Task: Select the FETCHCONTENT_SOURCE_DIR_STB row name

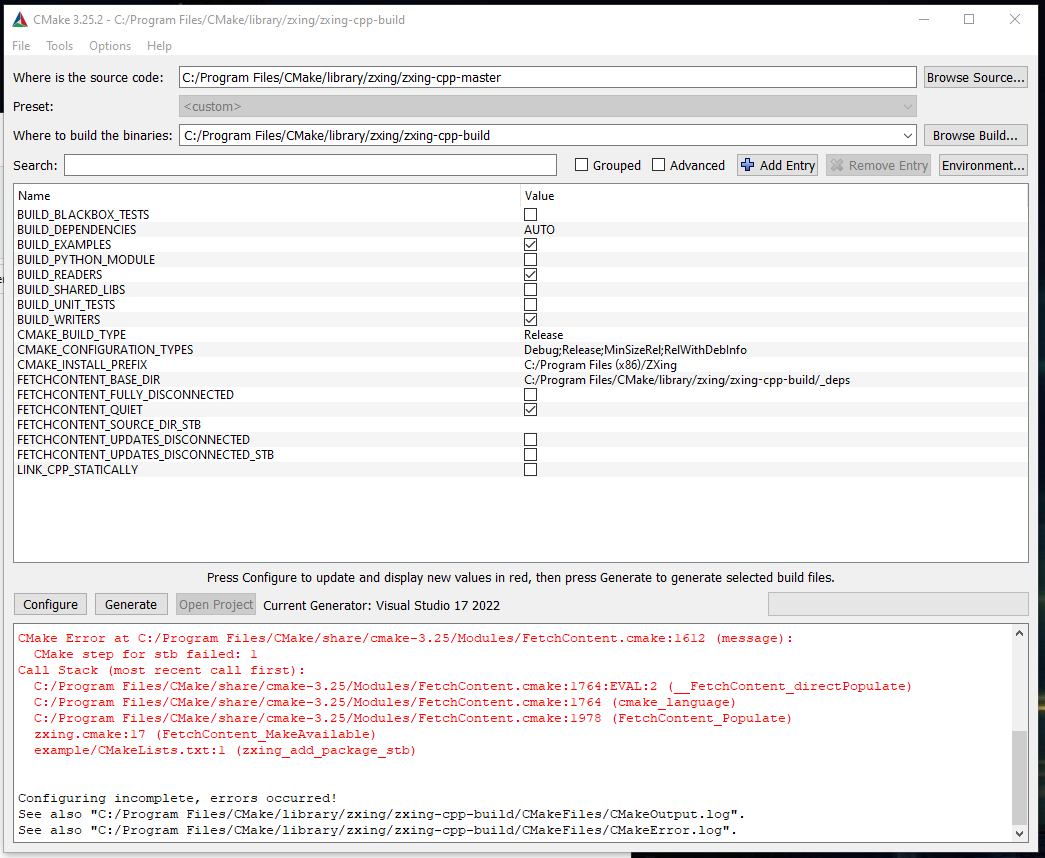Action: coord(109,425)
